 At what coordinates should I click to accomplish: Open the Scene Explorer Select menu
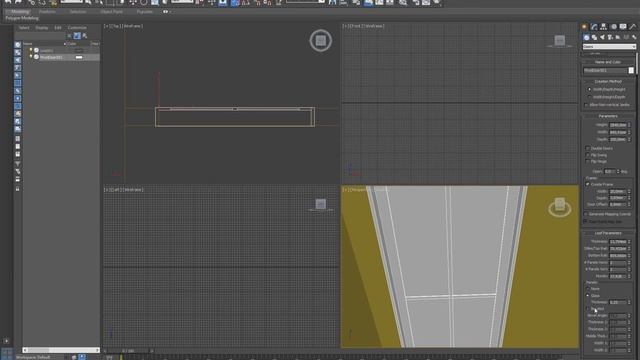click(x=24, y=28)
